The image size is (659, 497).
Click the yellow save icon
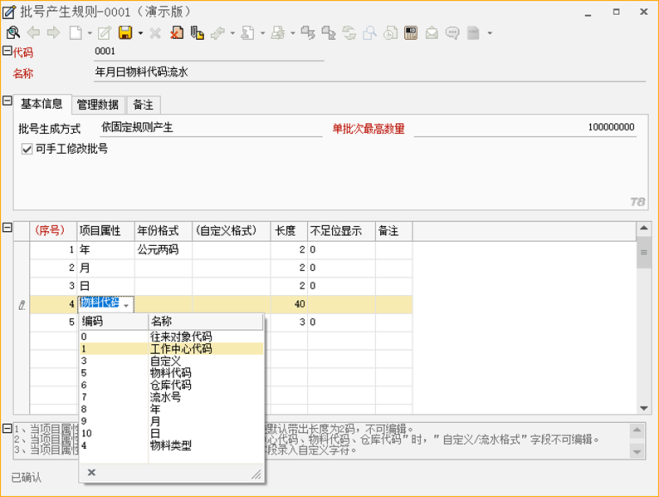[125, 33]
